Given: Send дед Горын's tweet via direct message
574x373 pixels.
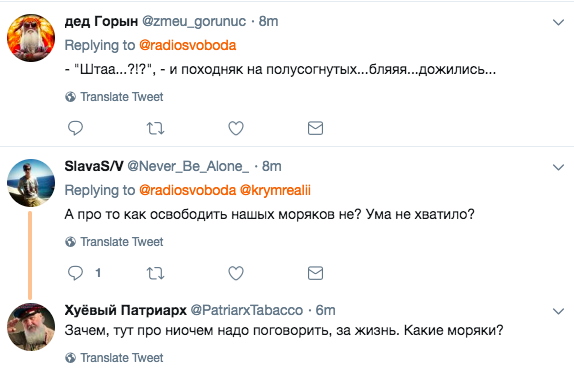Looking at the screenshot, I should tap(315, 128).
